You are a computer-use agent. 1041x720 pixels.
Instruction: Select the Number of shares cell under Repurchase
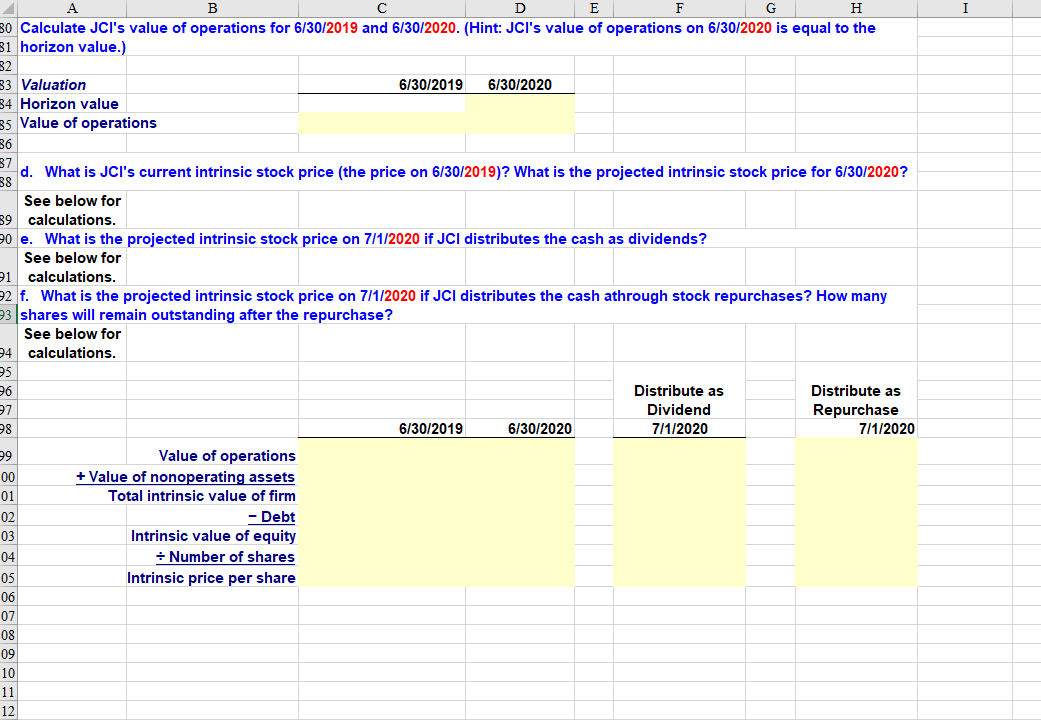[856, 555]
